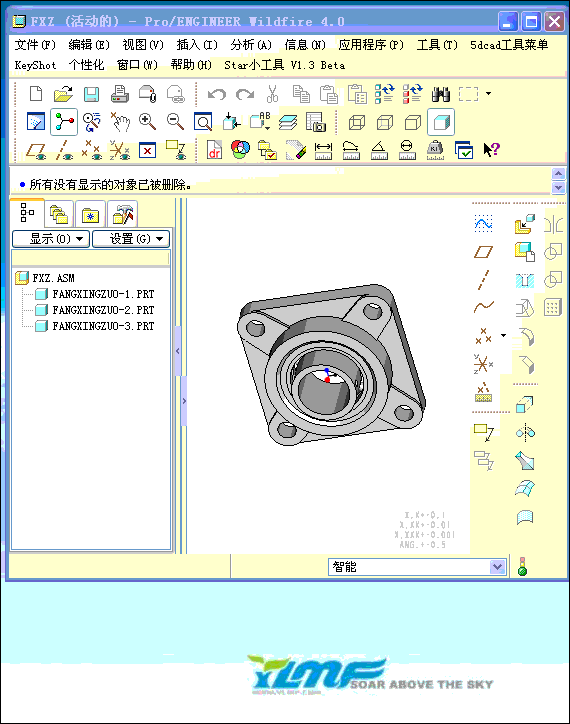Enable shaded display mode
This screenshot has height=724, width=570.
441,122
